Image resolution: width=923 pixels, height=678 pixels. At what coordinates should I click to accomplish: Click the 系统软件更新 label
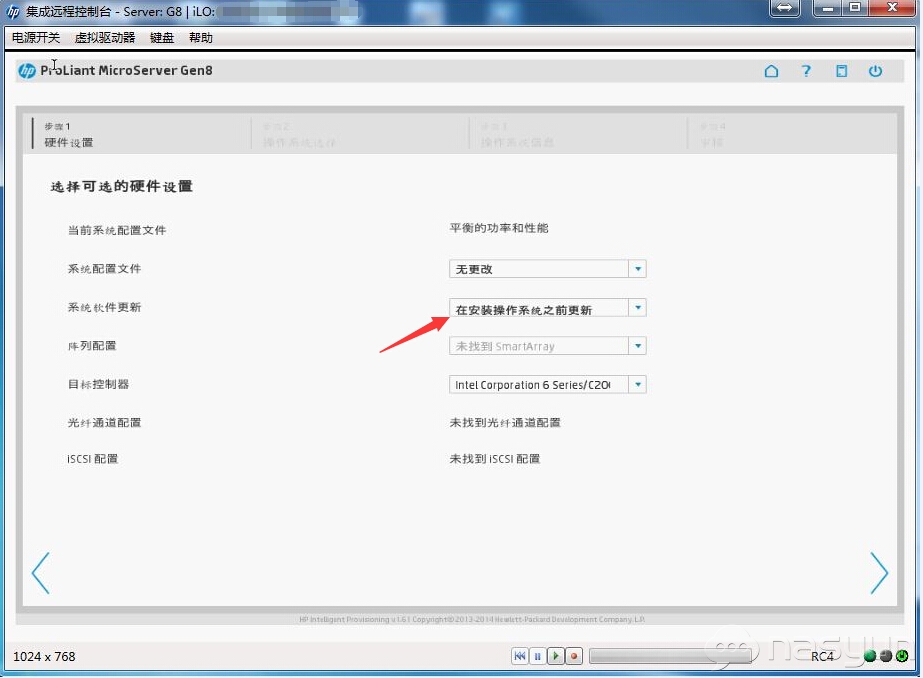tap(104, 307)
